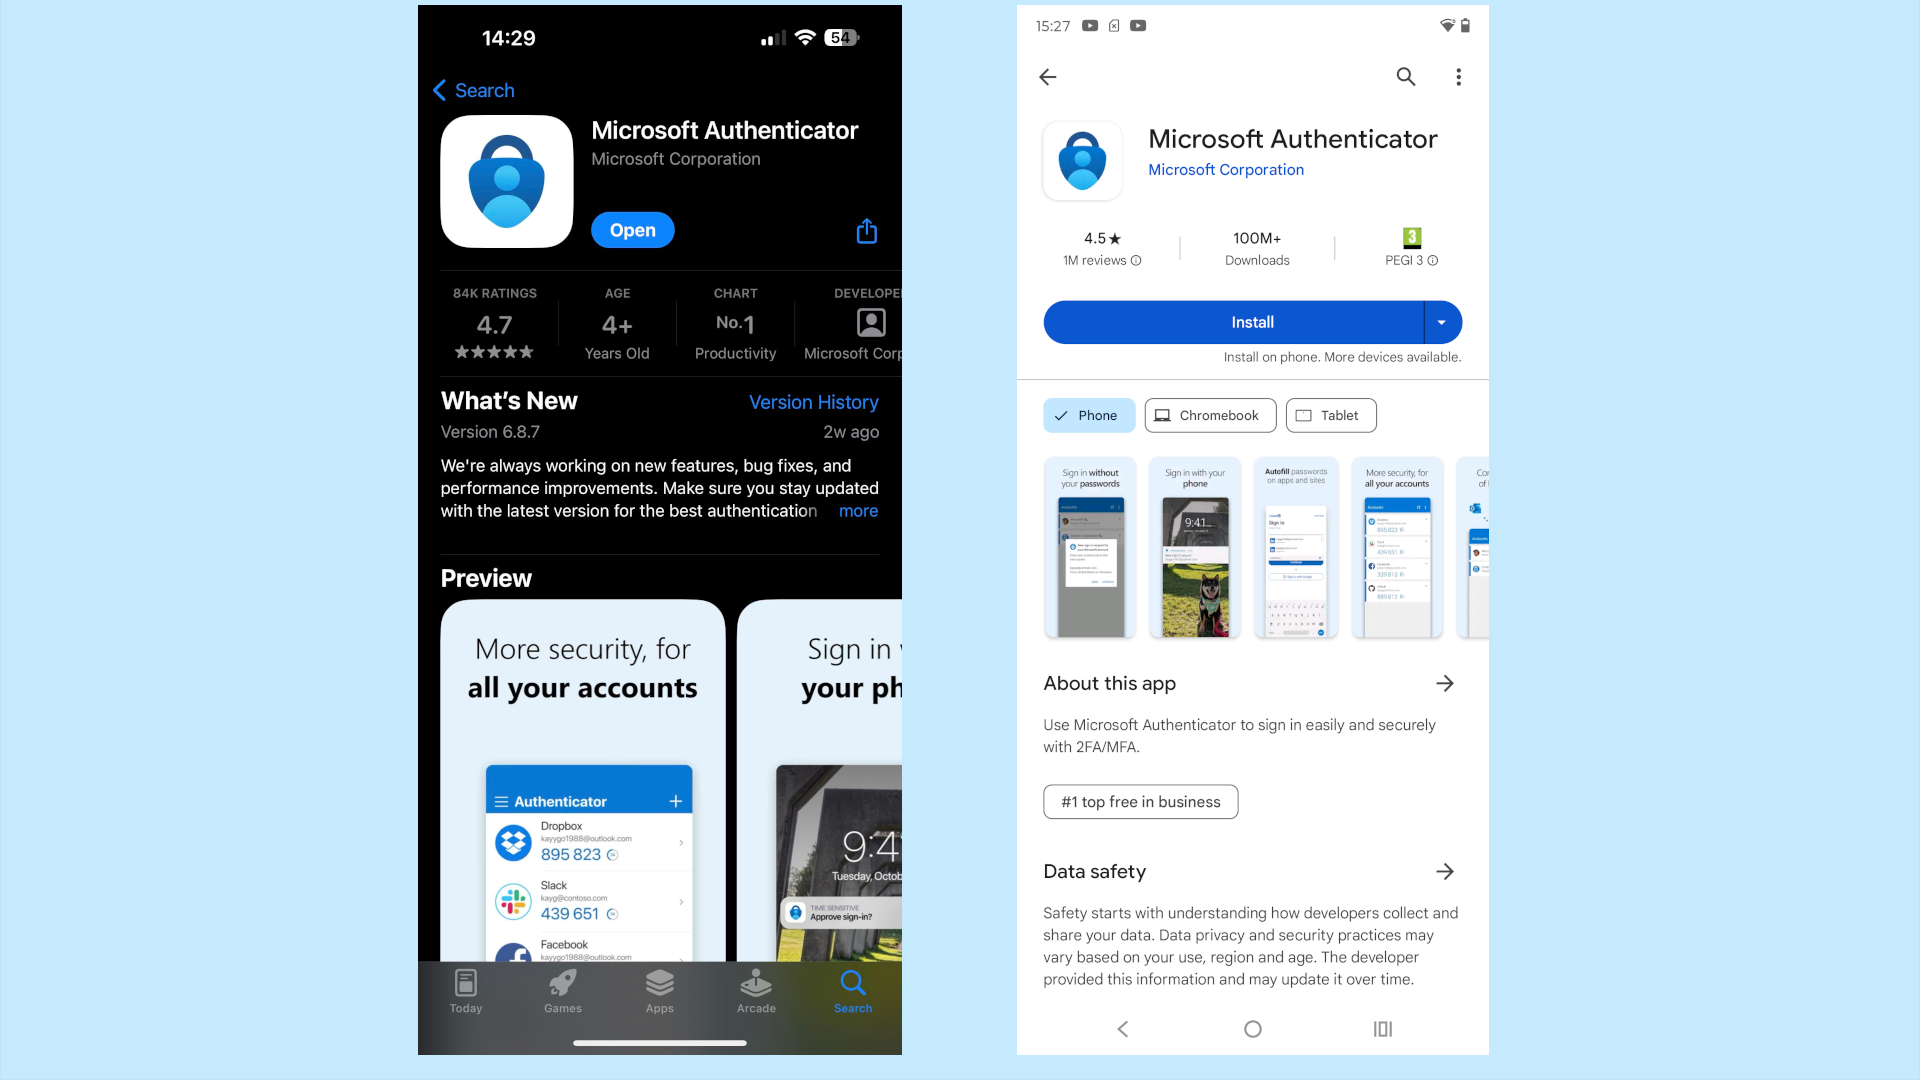
Task: Tap the back arrow icon on Android
Action: point(1048,76)
